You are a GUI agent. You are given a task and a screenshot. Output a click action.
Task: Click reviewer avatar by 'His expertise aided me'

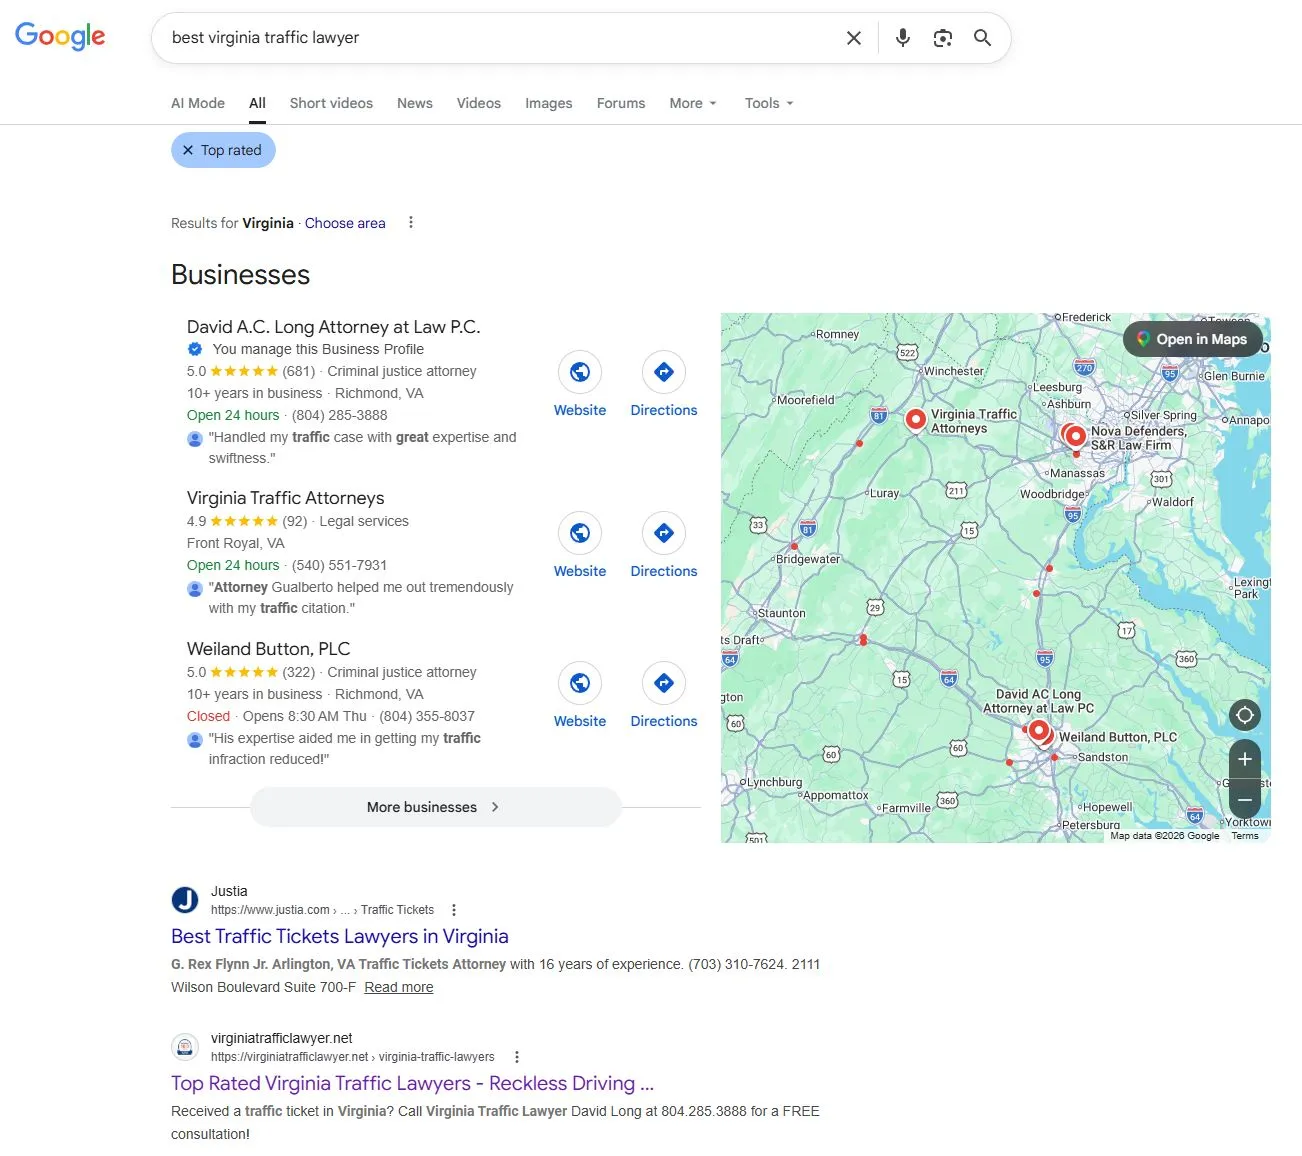(195, 740)
